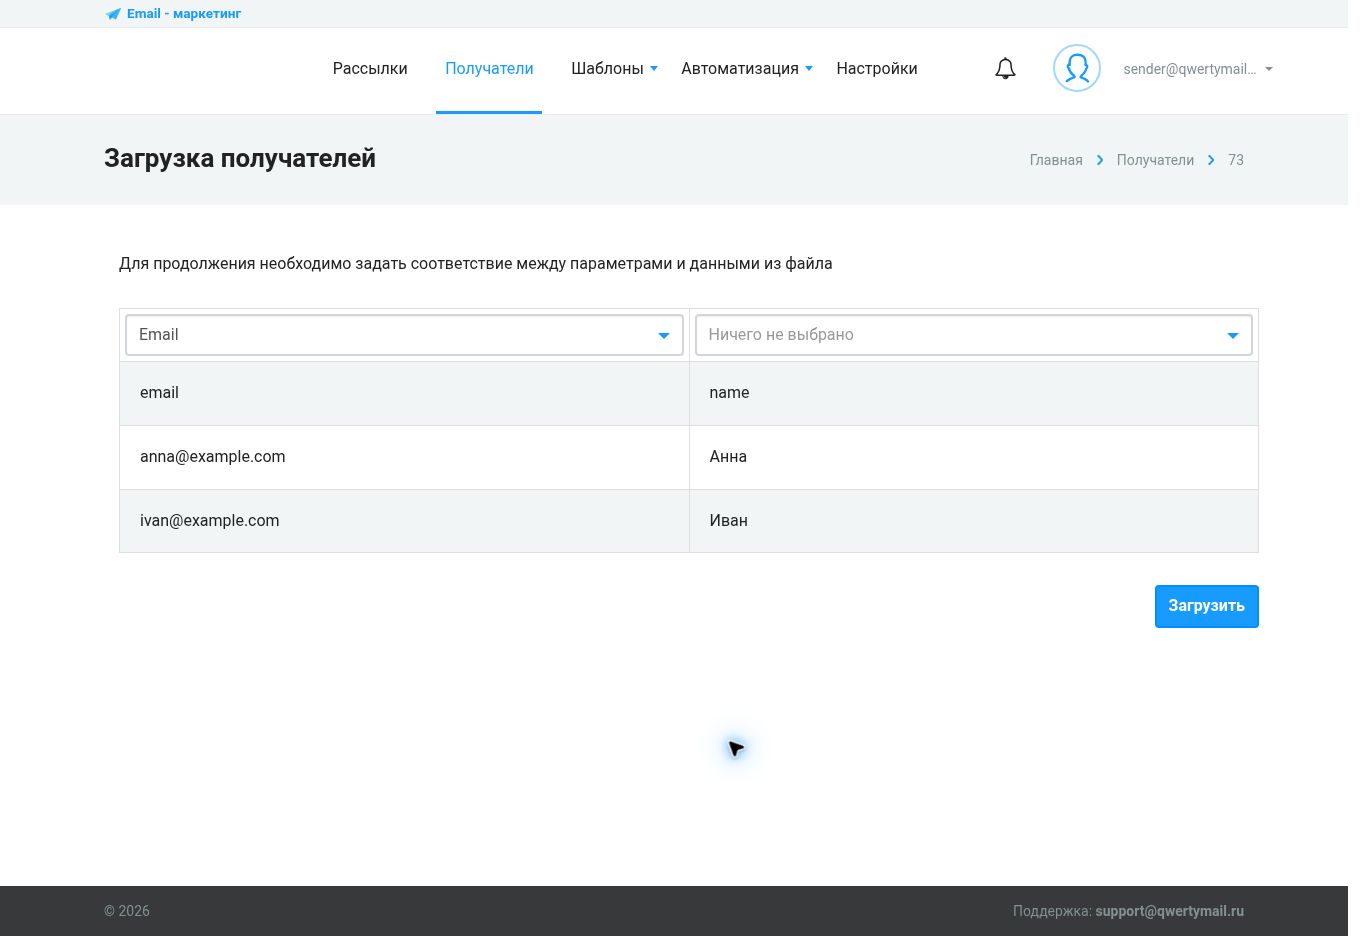Open the notifications bell

point(1005,69)
